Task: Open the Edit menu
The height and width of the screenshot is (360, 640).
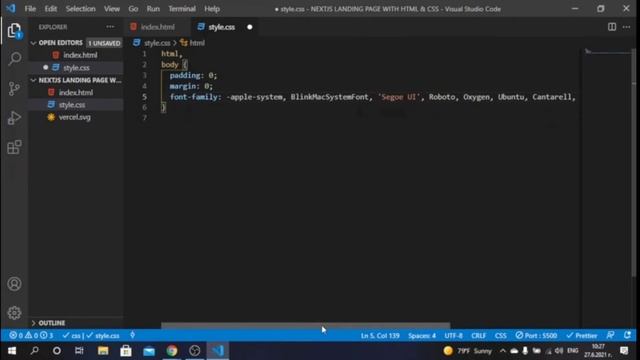Action: (x=51, y=9)
